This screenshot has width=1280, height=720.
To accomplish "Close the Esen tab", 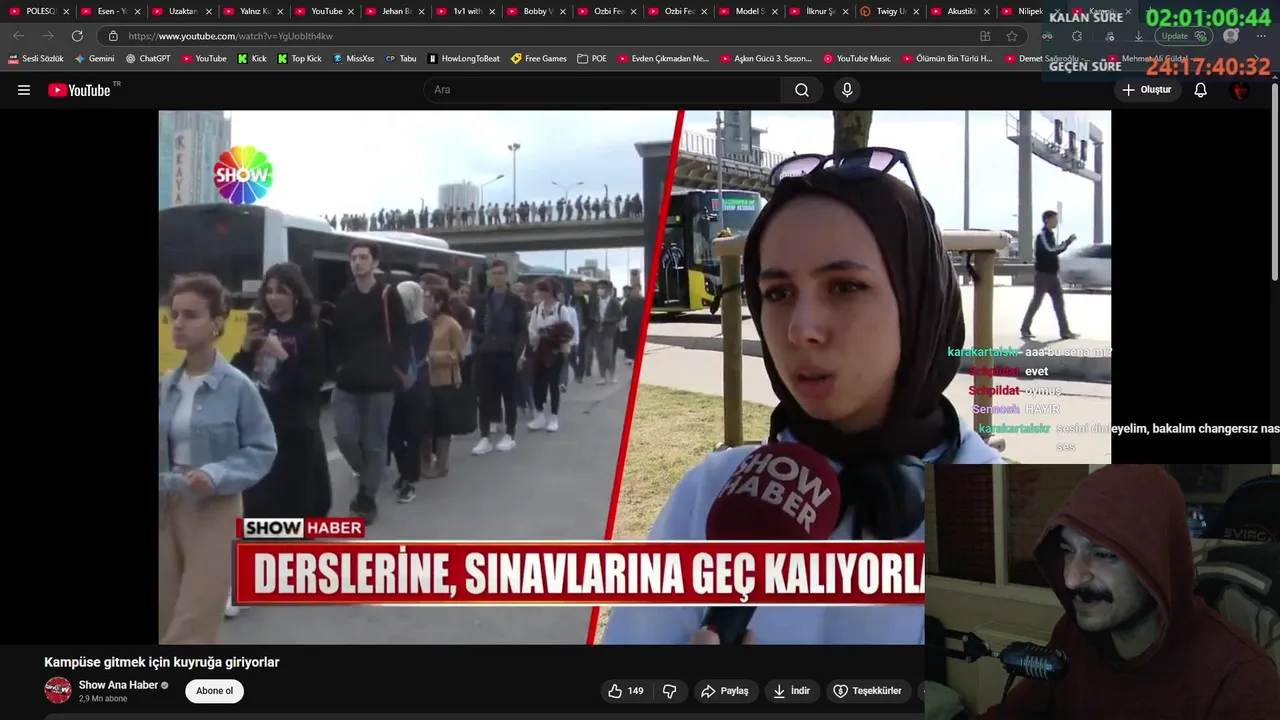I will (x=137, y=11).
